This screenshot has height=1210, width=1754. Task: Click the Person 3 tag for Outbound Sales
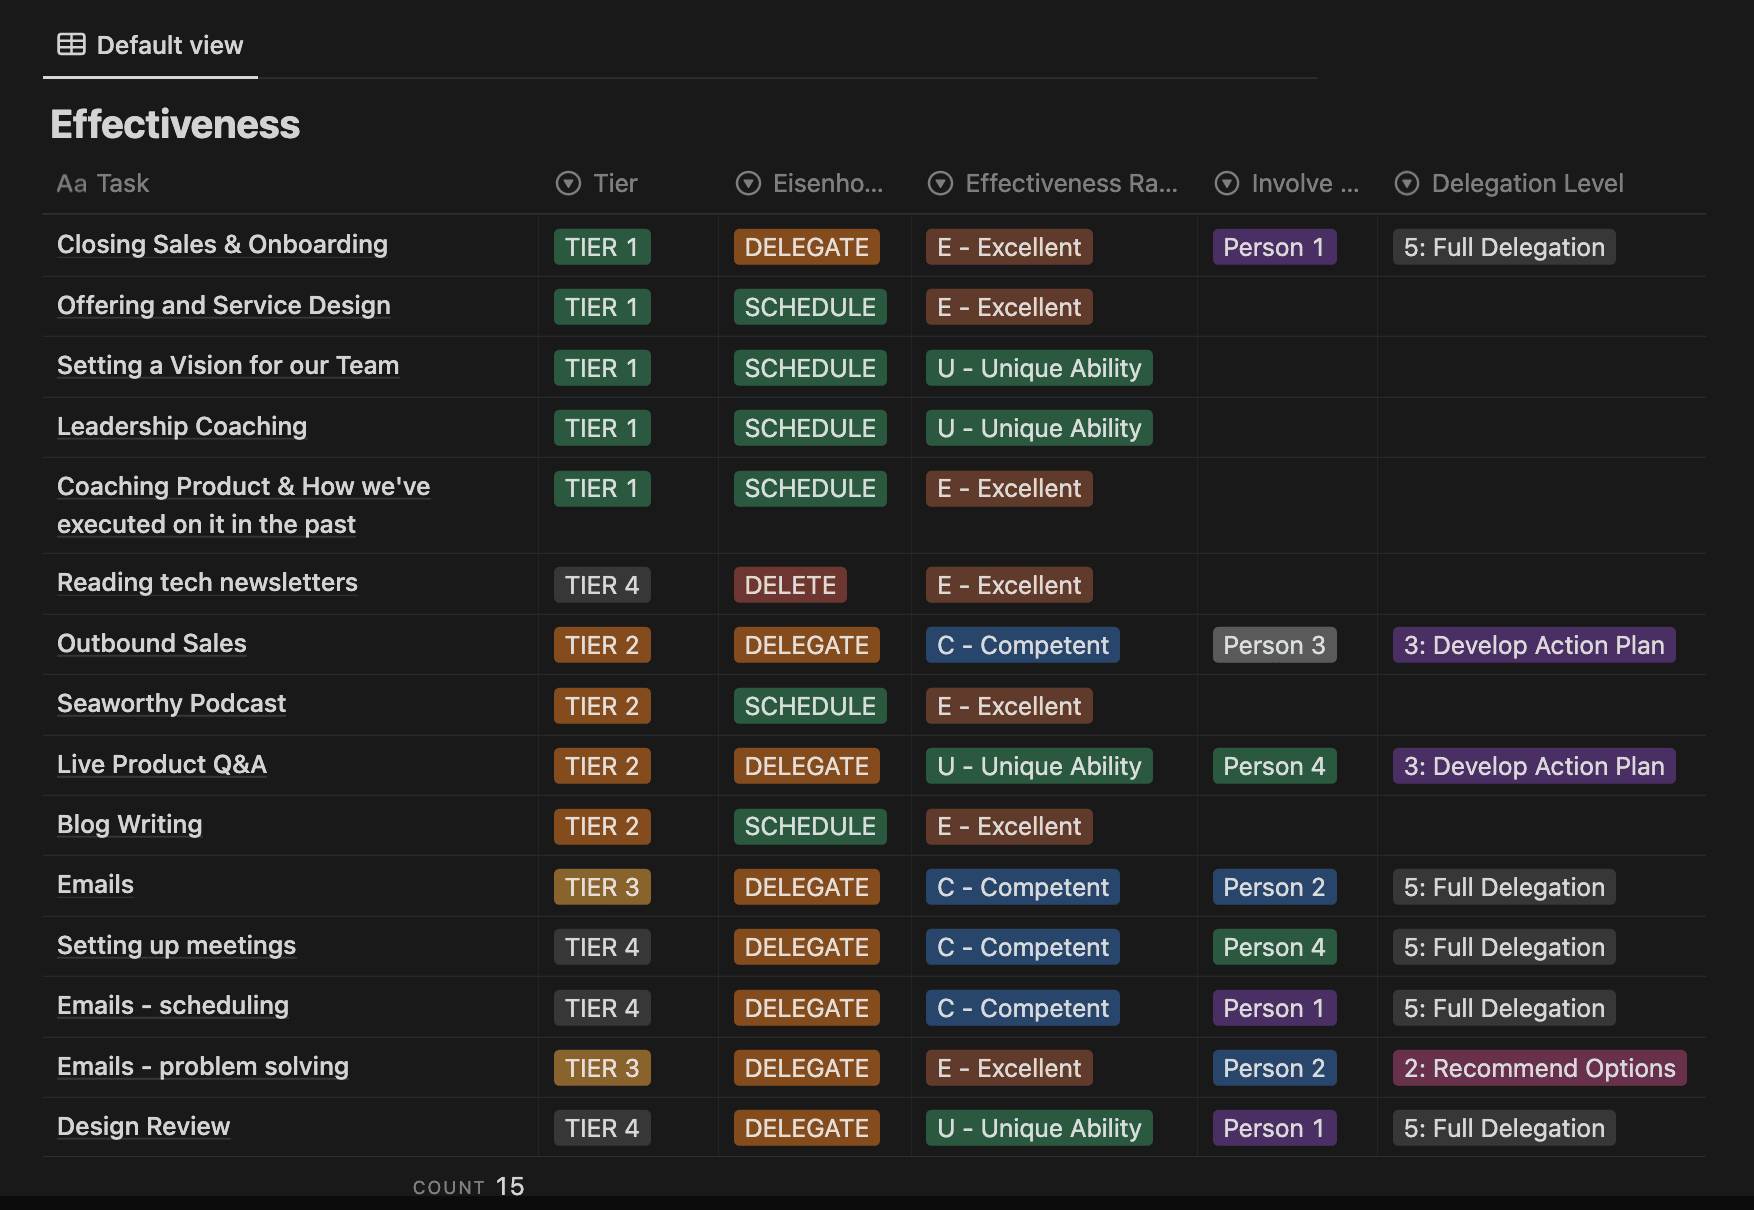[x=1273, y=646]
